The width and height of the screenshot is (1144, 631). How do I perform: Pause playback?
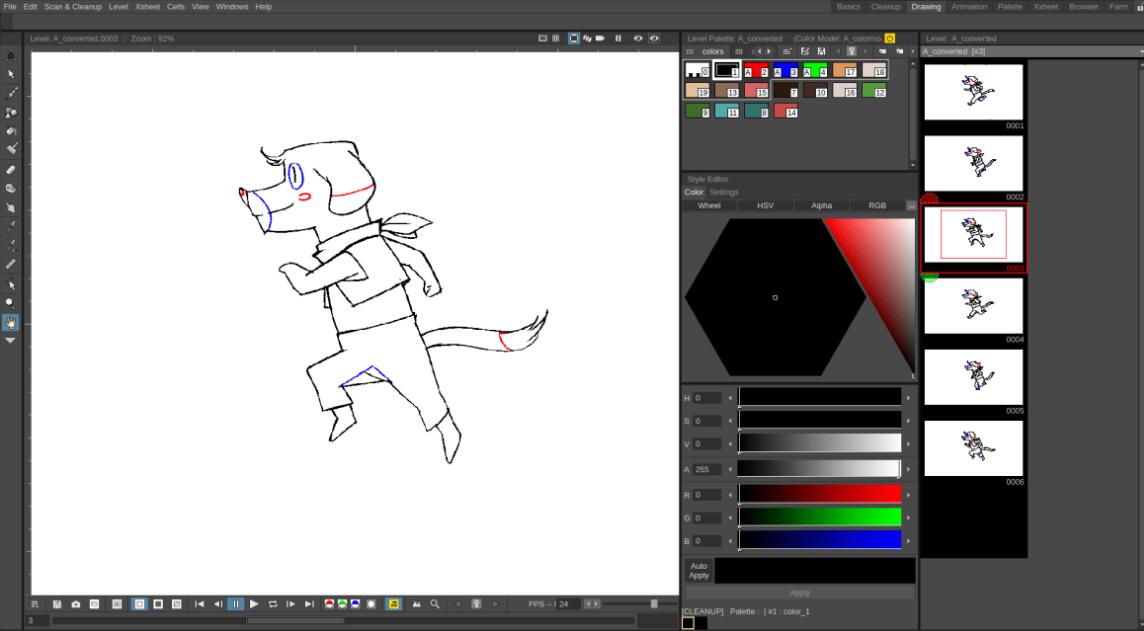click(x=236, y=604)
